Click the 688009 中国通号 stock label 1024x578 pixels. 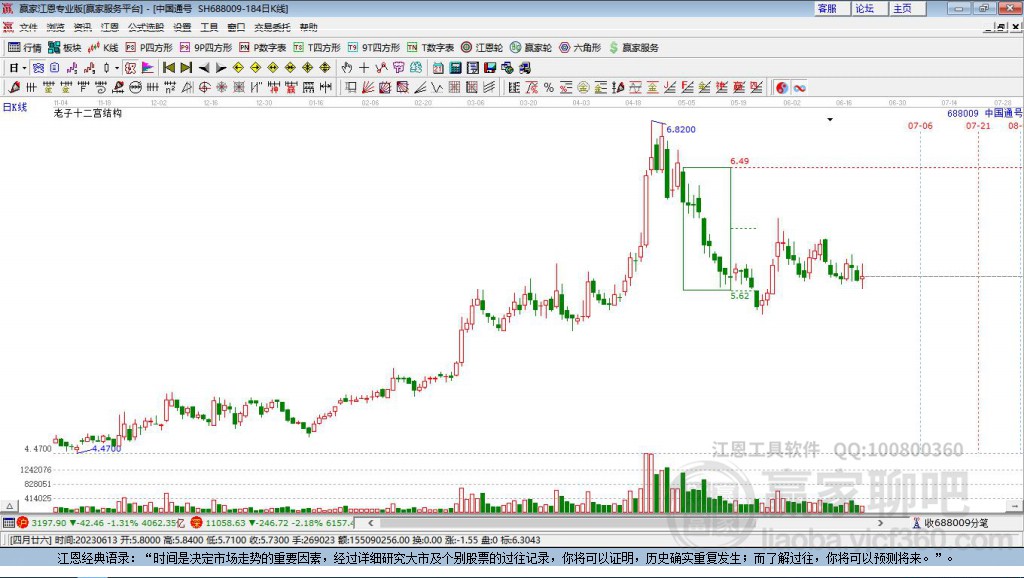[985, 113]
